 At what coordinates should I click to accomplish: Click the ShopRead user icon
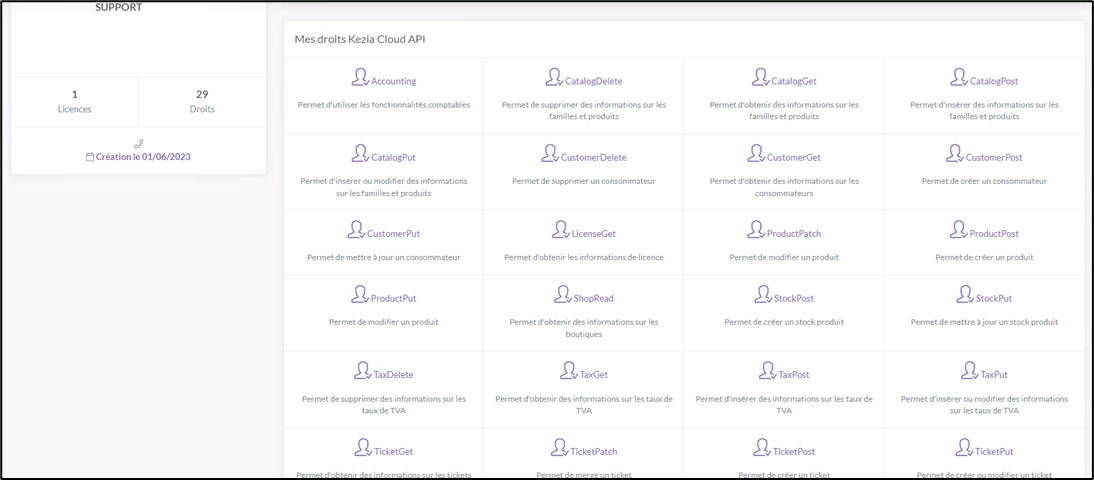click(x=563, y=294)
